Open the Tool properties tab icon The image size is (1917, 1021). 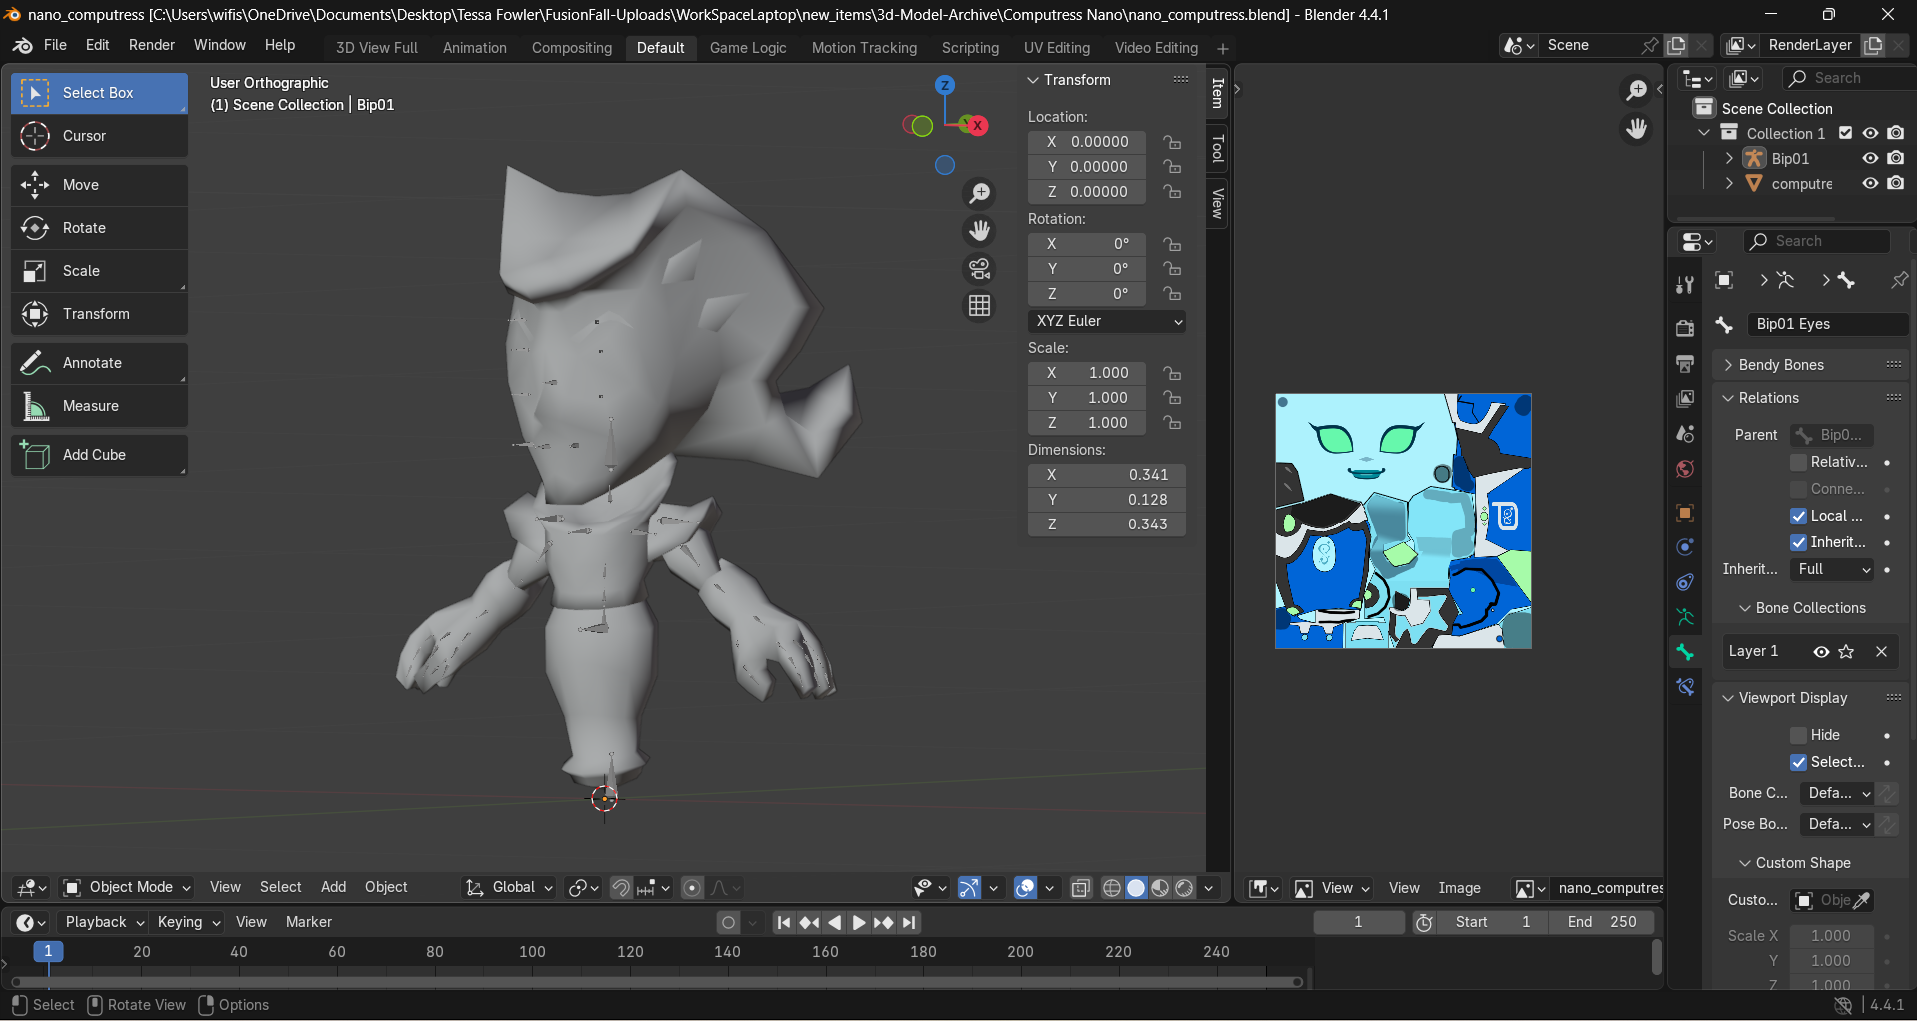pos(1685,285)
